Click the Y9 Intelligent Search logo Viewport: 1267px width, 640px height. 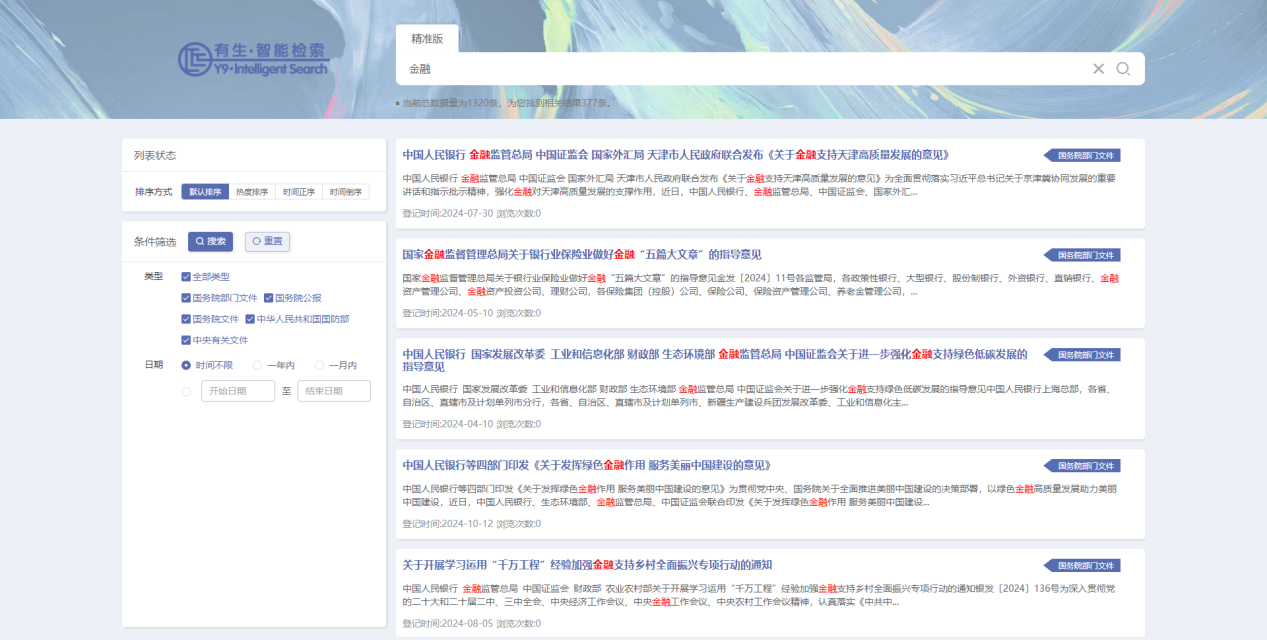253,59
